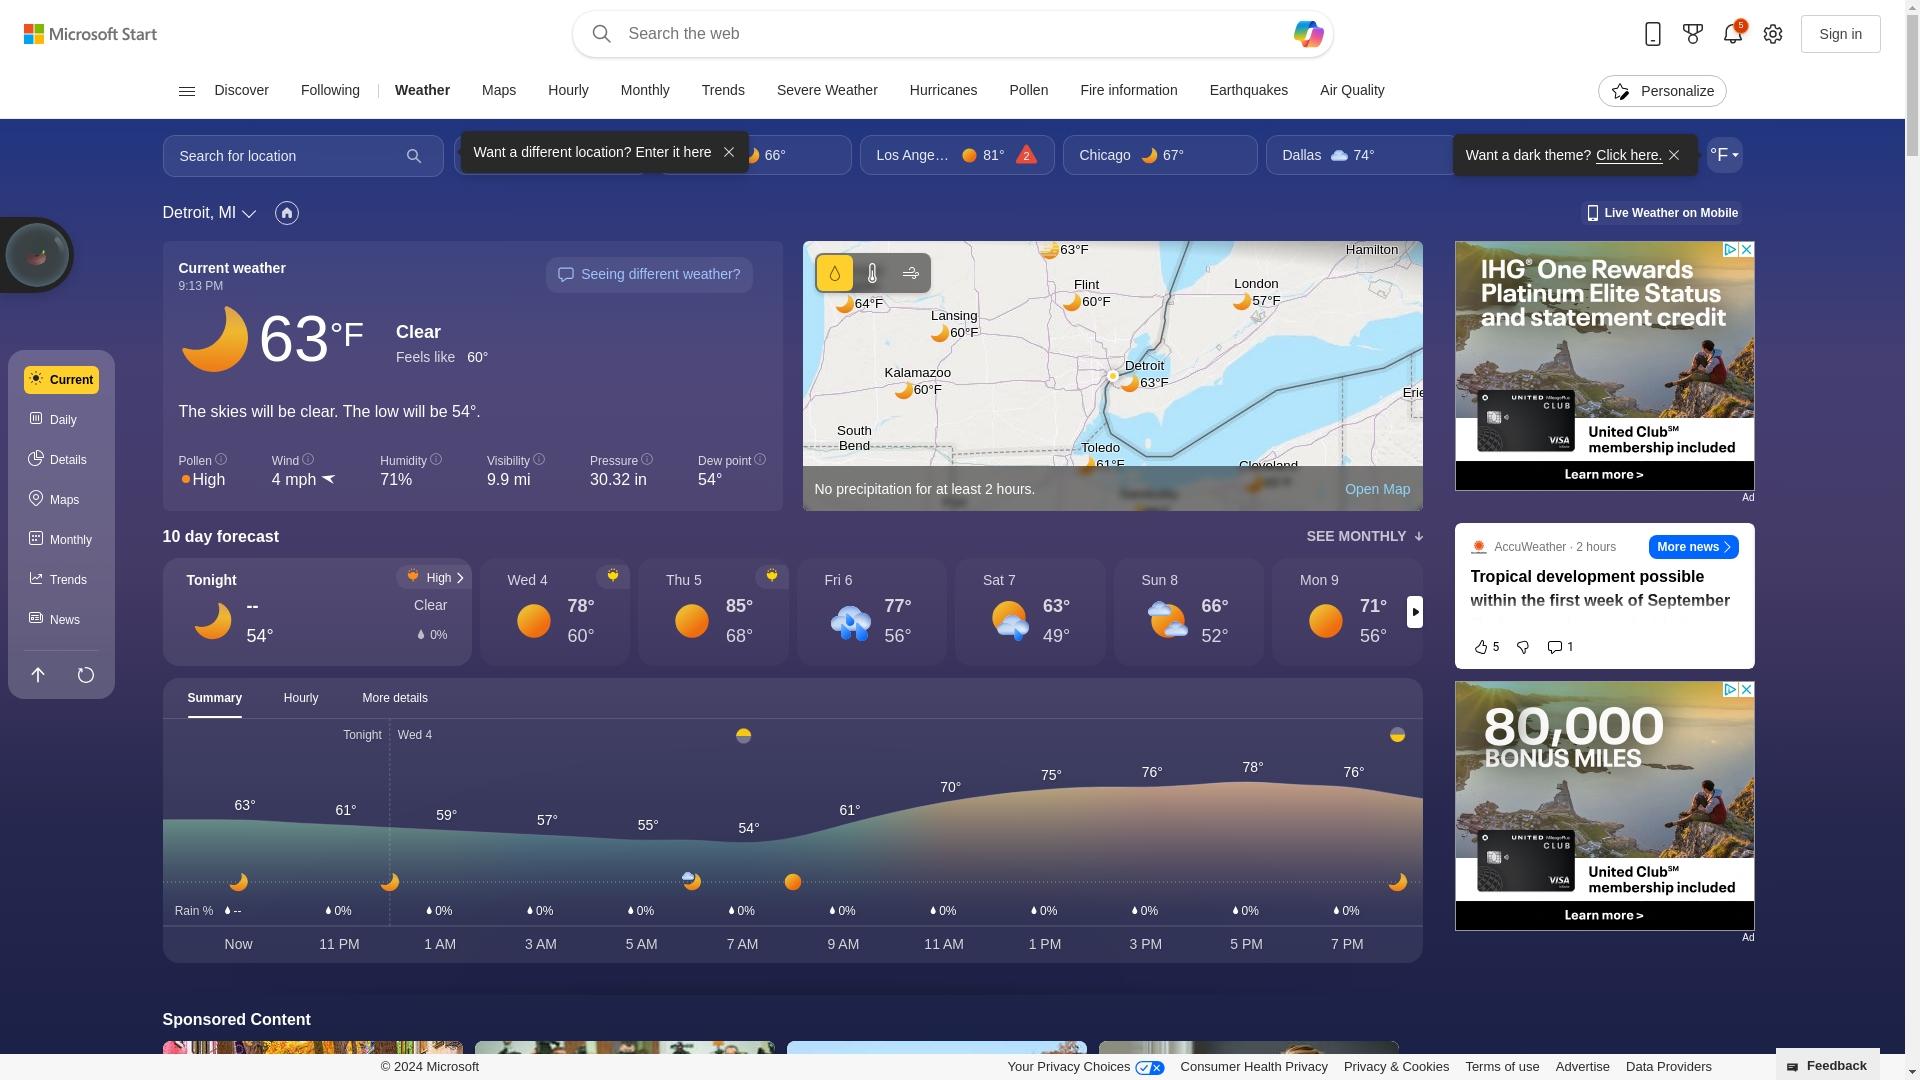
Task: Click the wind map layer icon
Action: [x=910, y=272]
